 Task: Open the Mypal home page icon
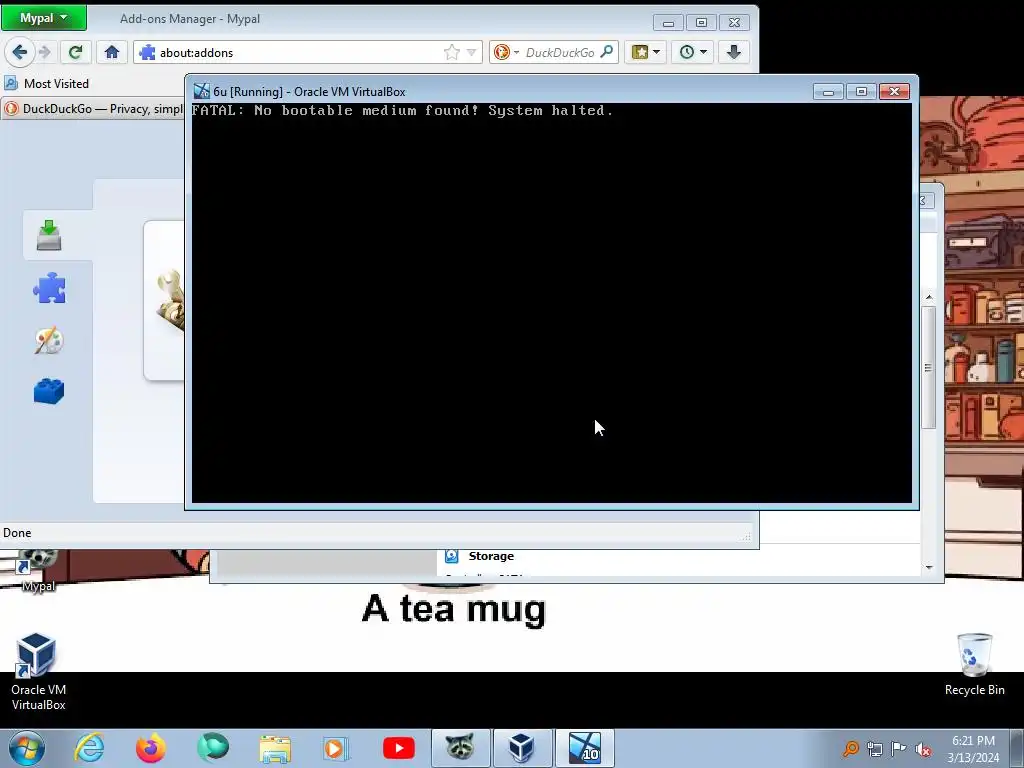pyautogui.click(x=112, y=52)
